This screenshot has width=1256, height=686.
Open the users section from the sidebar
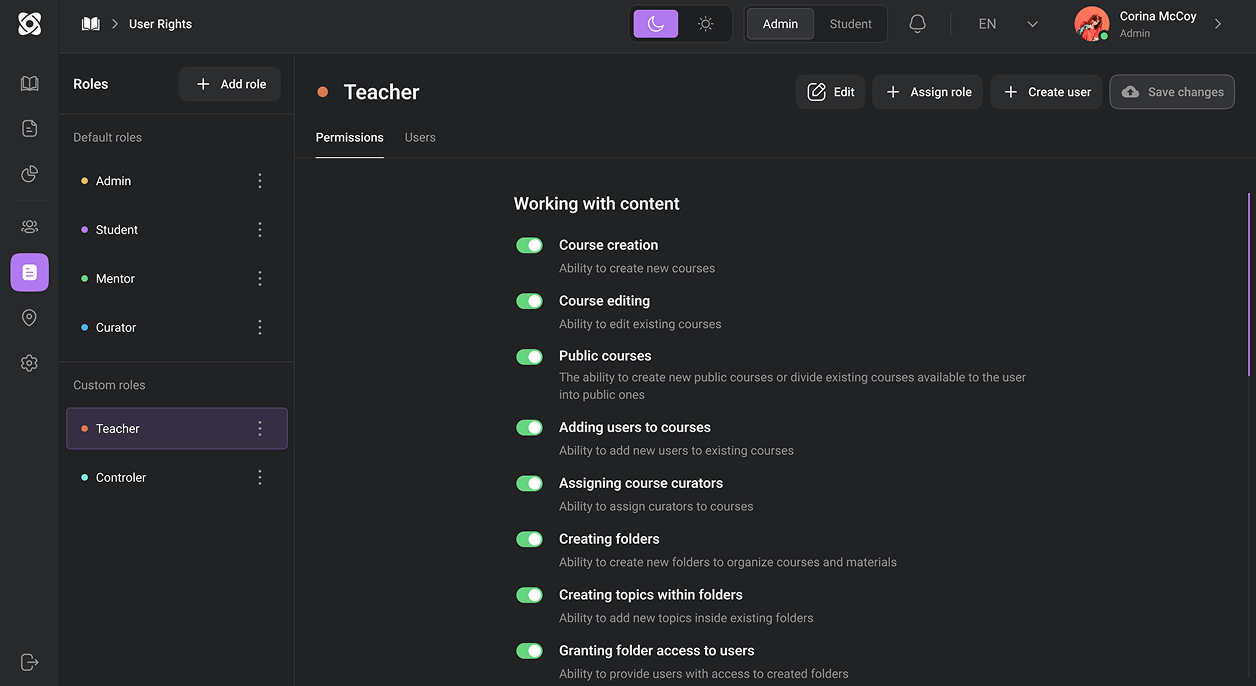click(x=29, y=226)
